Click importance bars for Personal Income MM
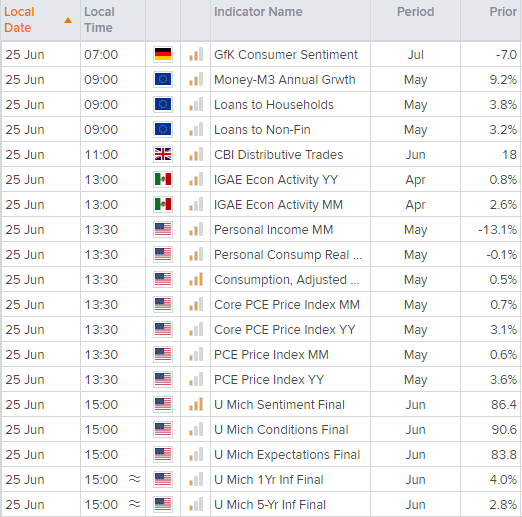The image size is (522, 517). pos(196,229)
